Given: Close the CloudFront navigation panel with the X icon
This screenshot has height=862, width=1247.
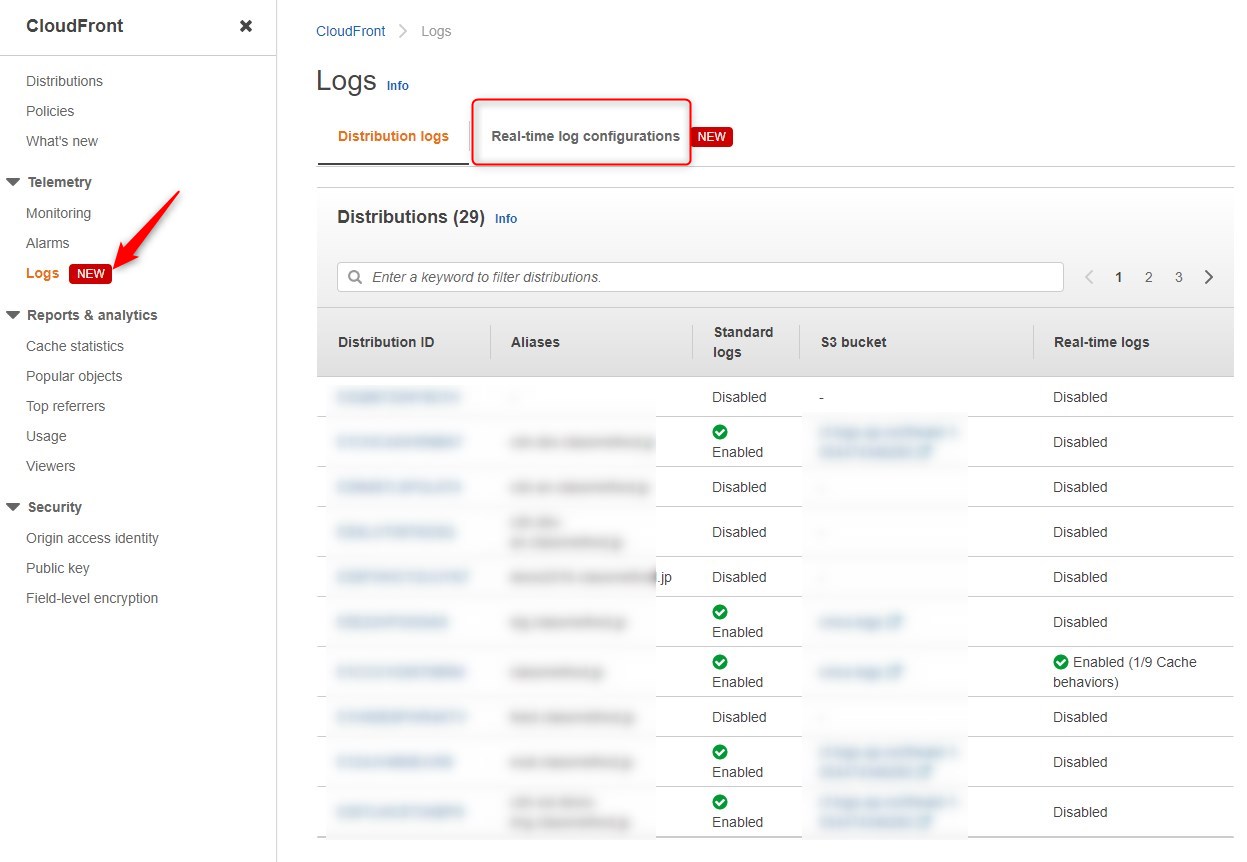Looking at the screenshot, I should point(246,26).
